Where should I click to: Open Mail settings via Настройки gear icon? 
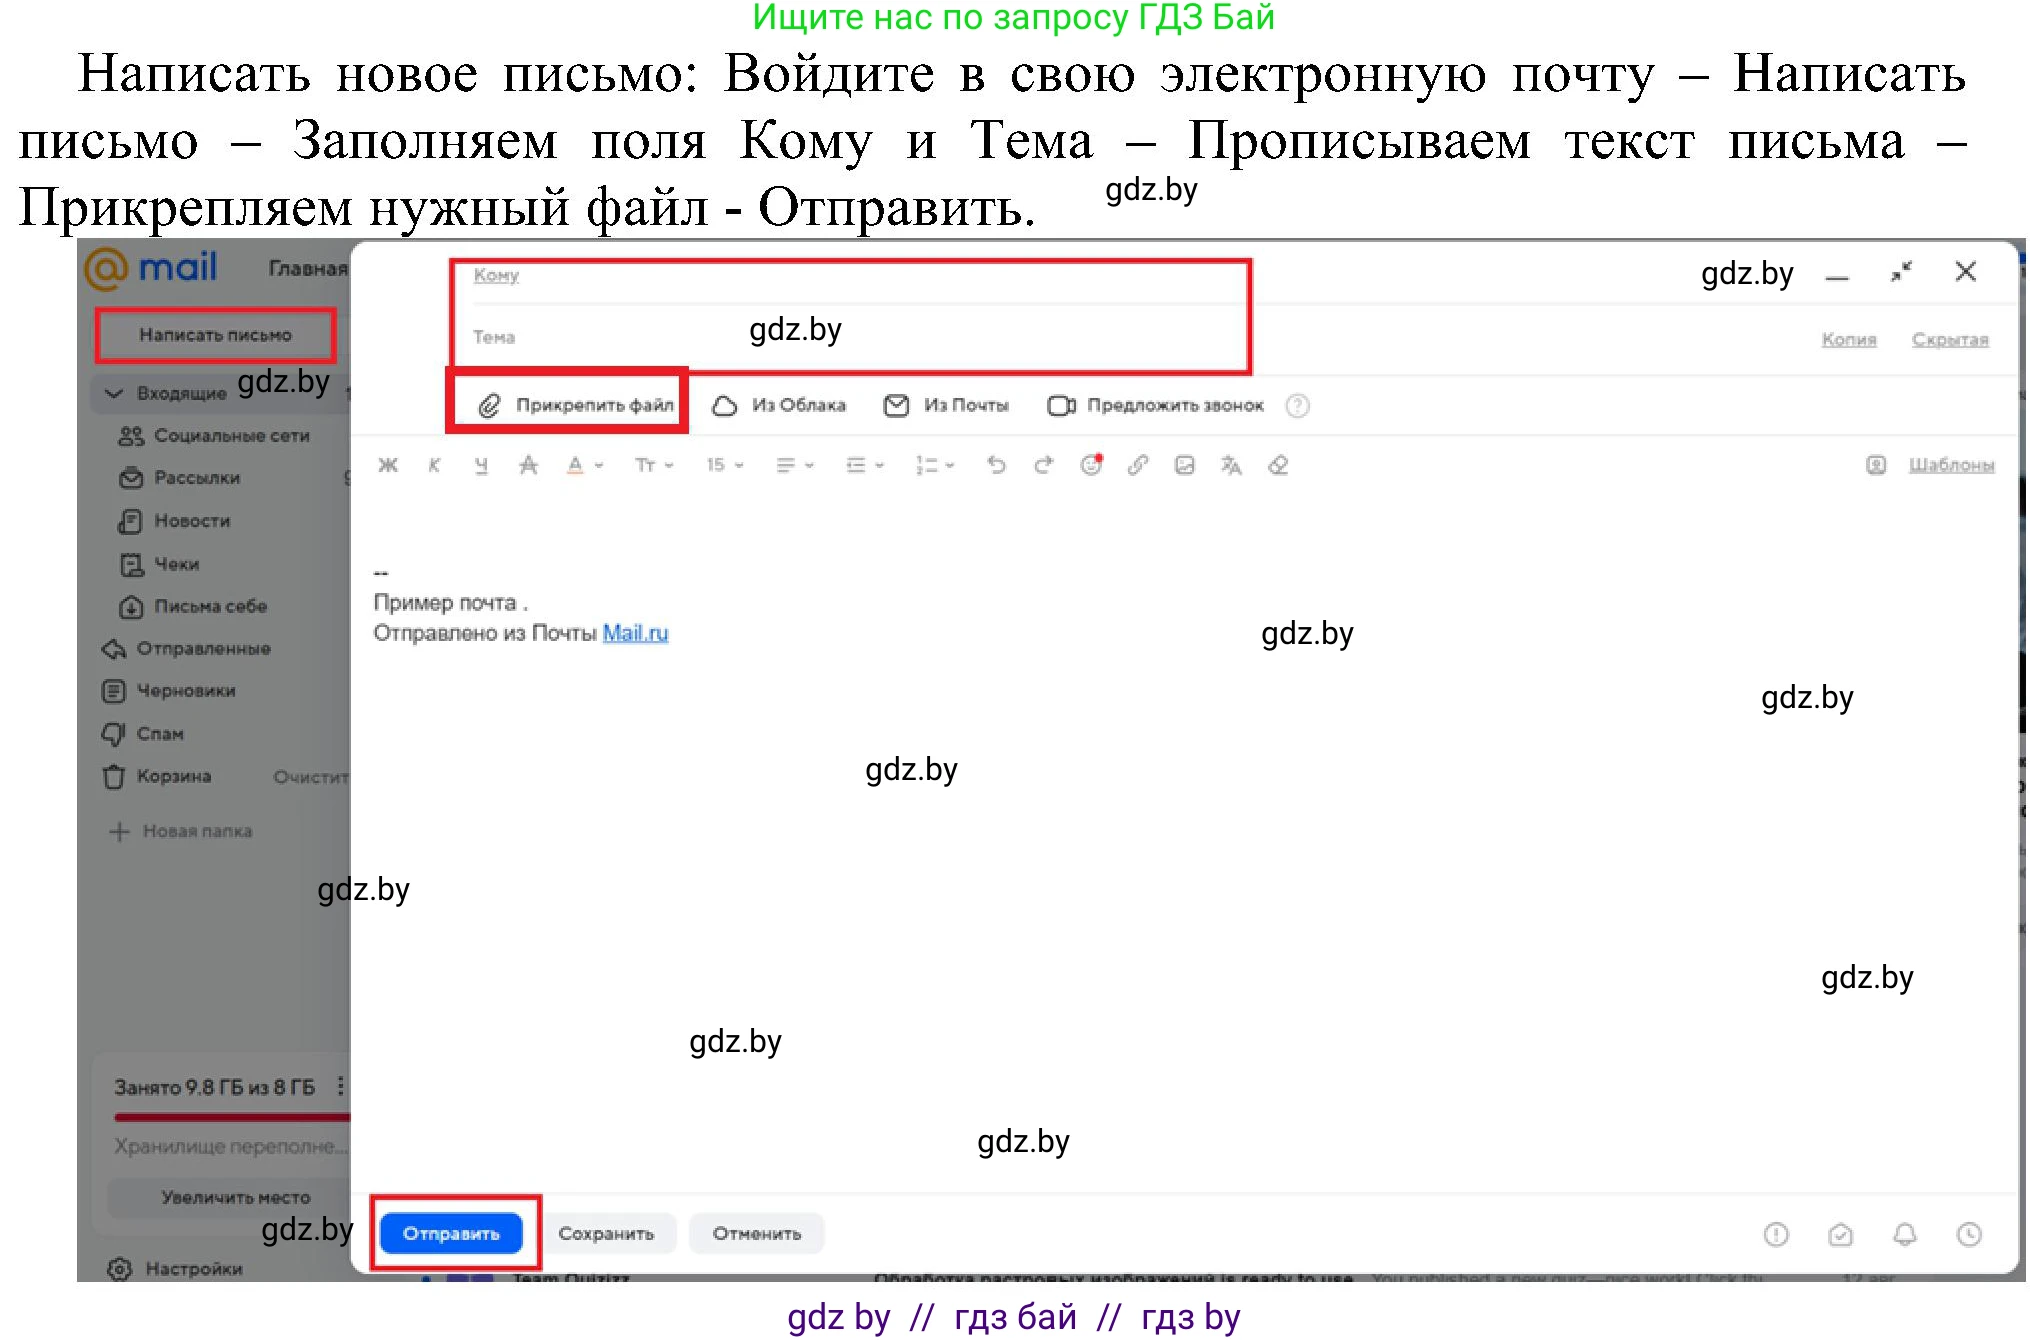tap(120, 1268)
